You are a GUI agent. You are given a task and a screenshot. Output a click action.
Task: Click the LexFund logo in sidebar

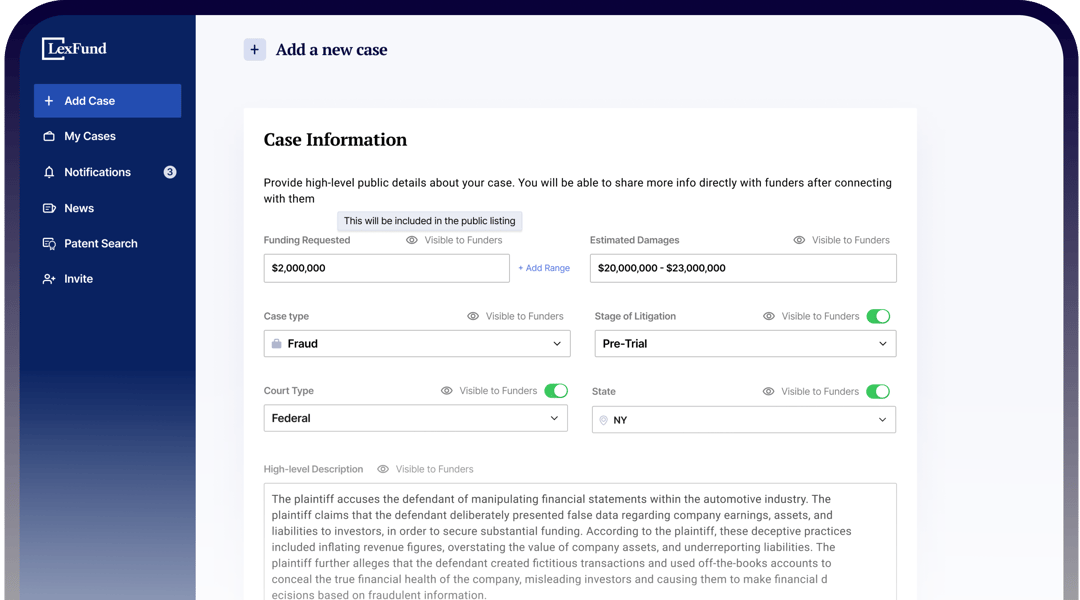[x=74, y=49]
